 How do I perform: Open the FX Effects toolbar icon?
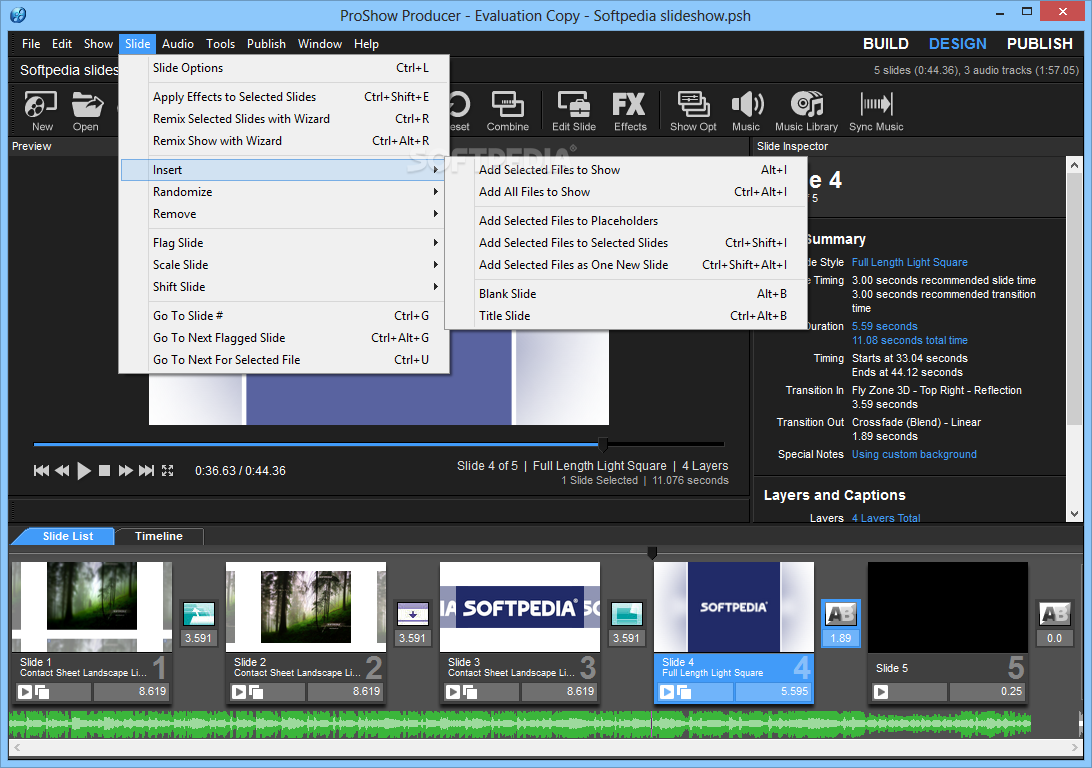coord(630,111)
